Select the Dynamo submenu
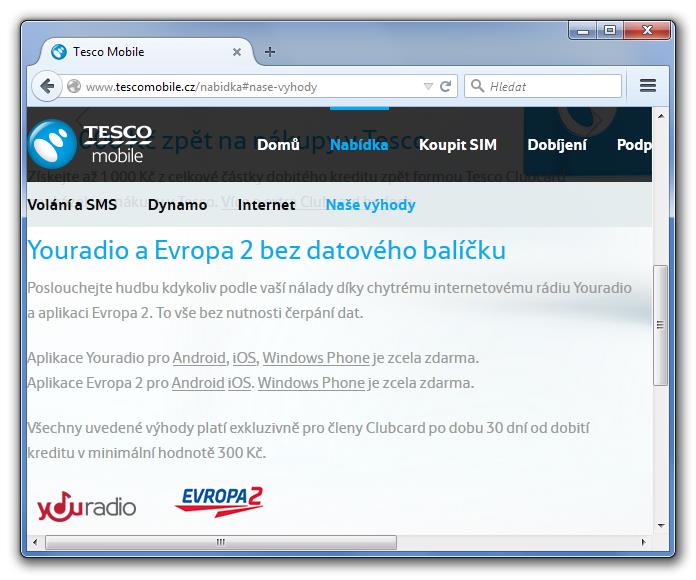Screen dimensions: 696x580 (x=177, y=205)
